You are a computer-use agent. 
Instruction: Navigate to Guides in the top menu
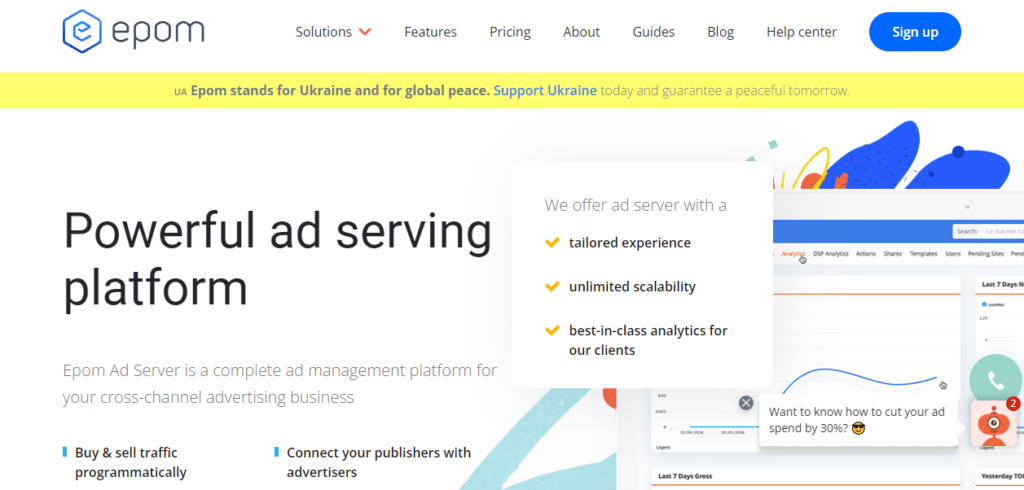pyautogui.click(x=653, y=32)
